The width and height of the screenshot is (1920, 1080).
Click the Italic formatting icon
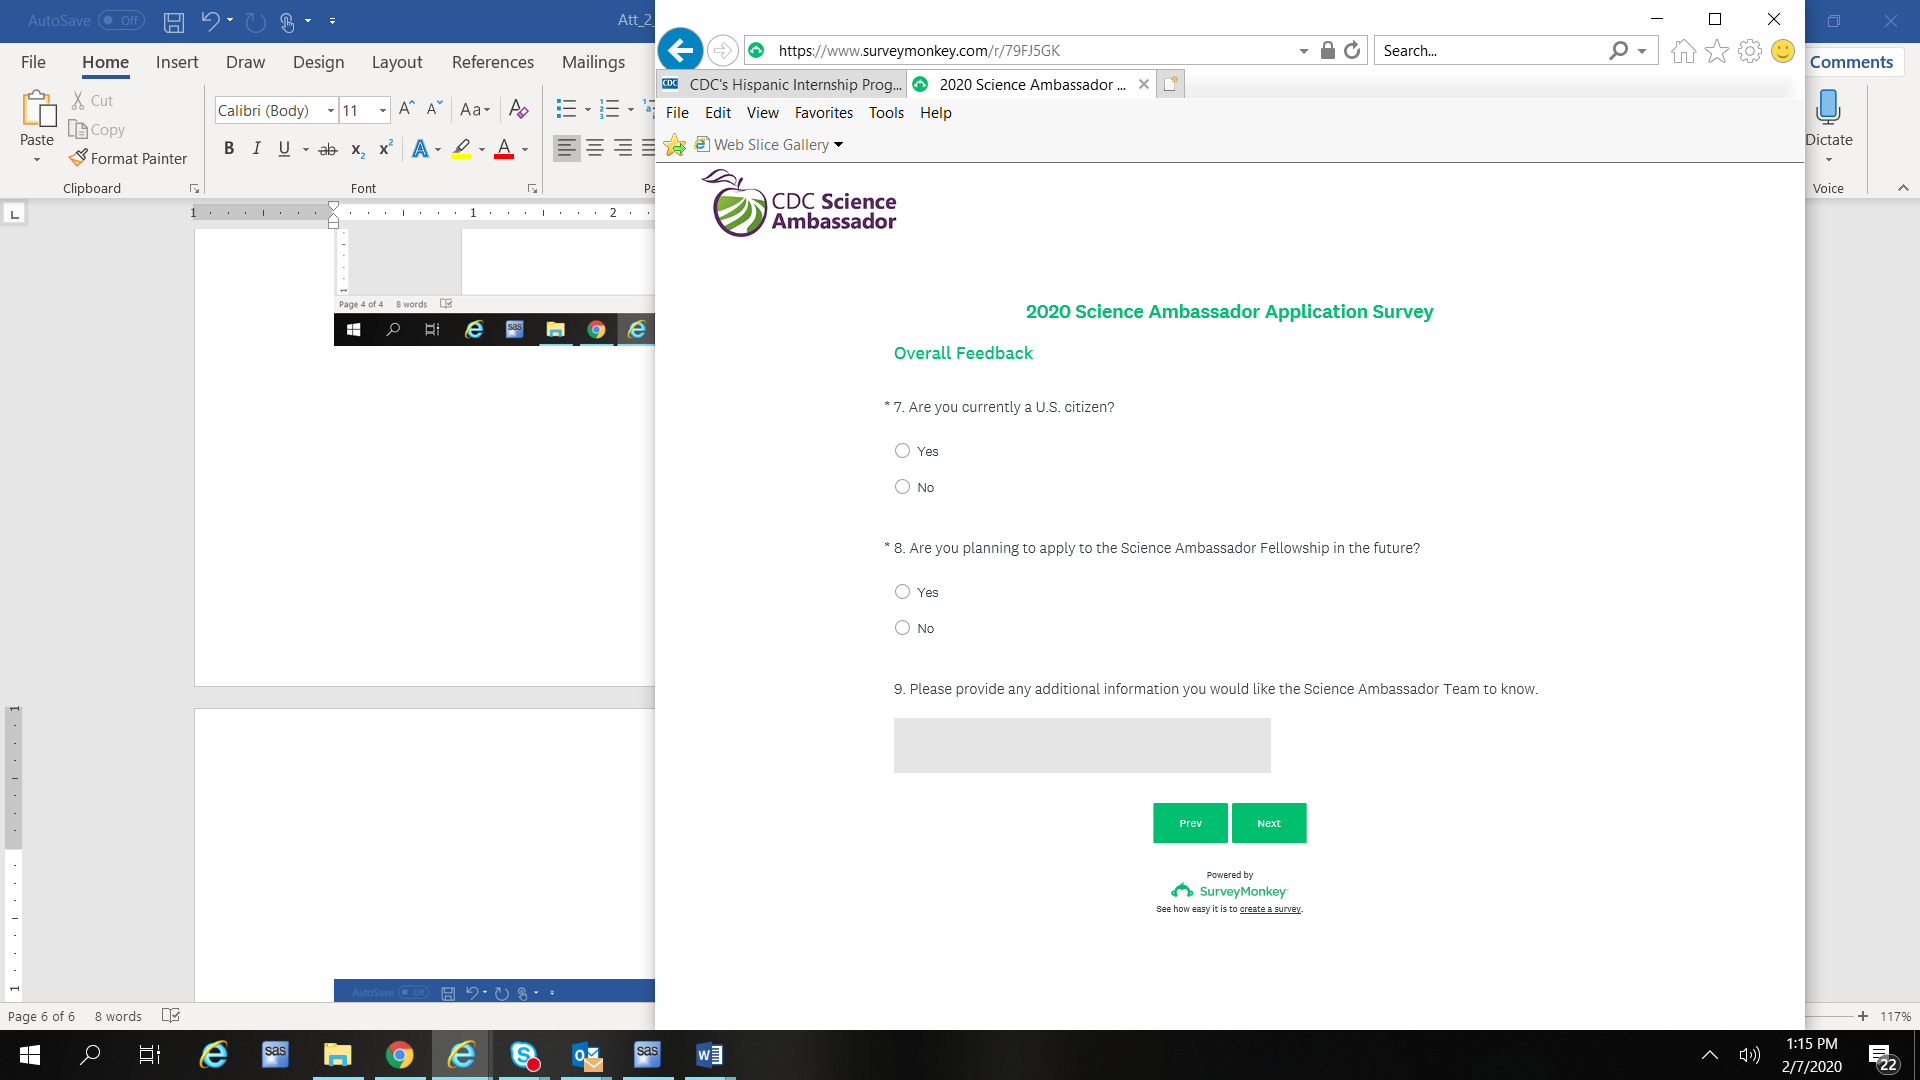(x=257, y=149)
